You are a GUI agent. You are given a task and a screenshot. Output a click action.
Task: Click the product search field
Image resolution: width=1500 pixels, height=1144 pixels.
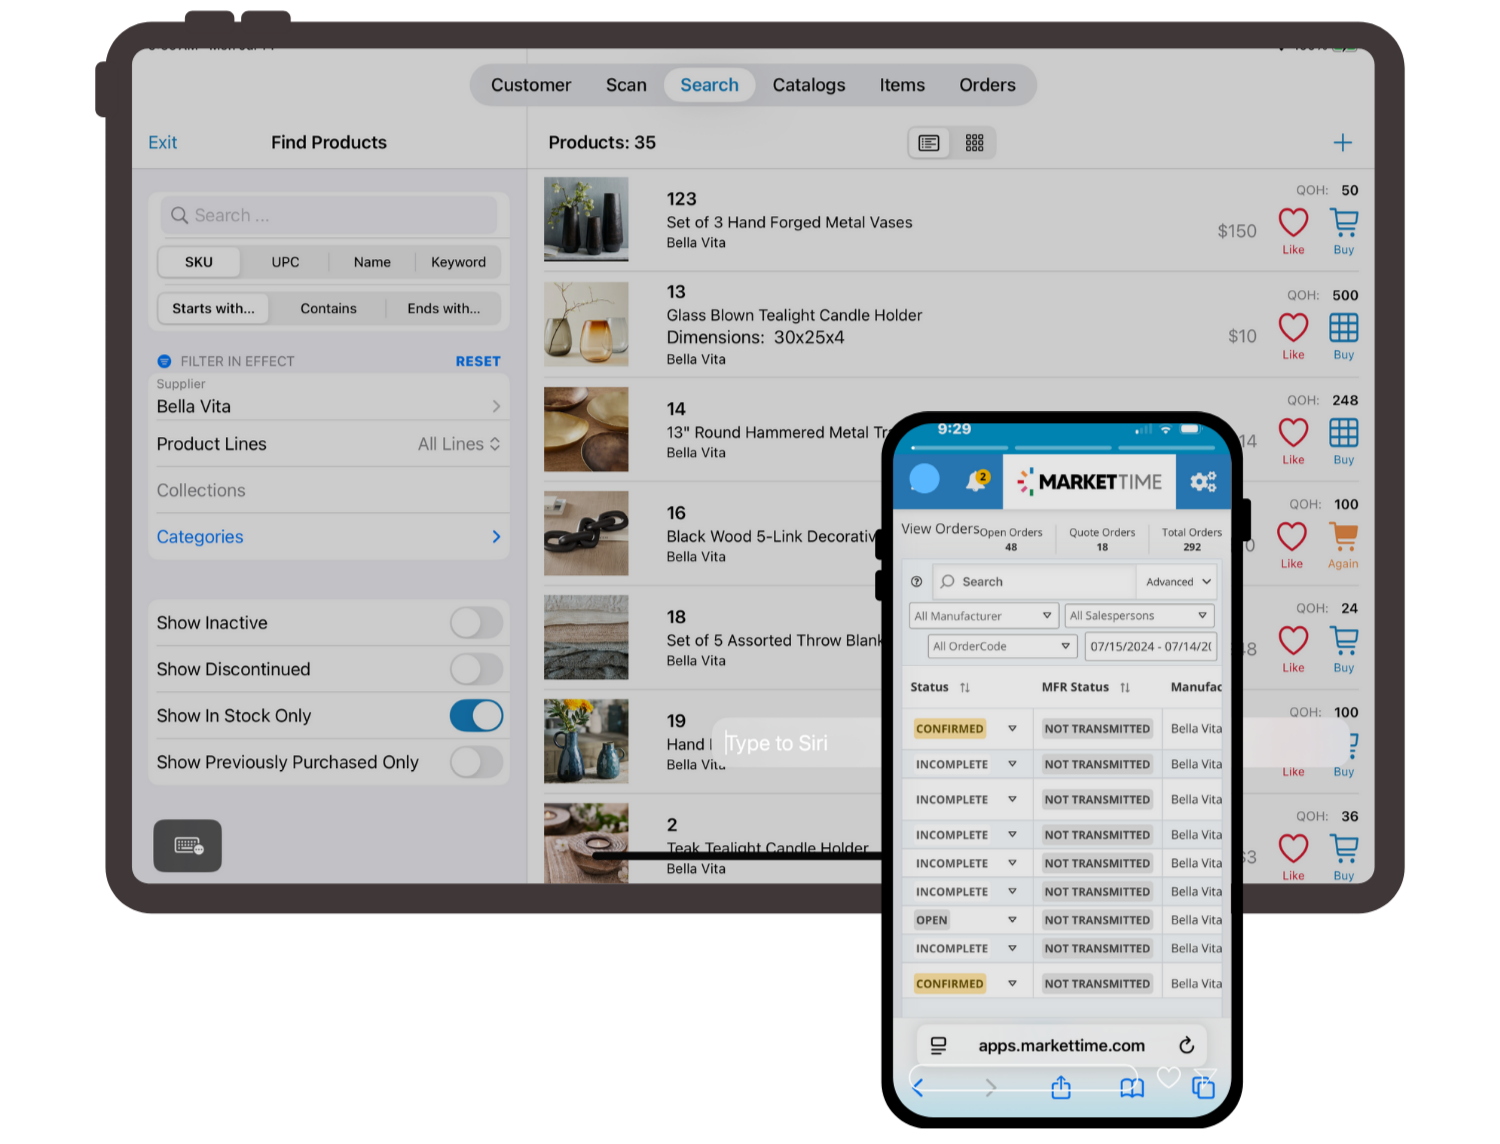330,216
